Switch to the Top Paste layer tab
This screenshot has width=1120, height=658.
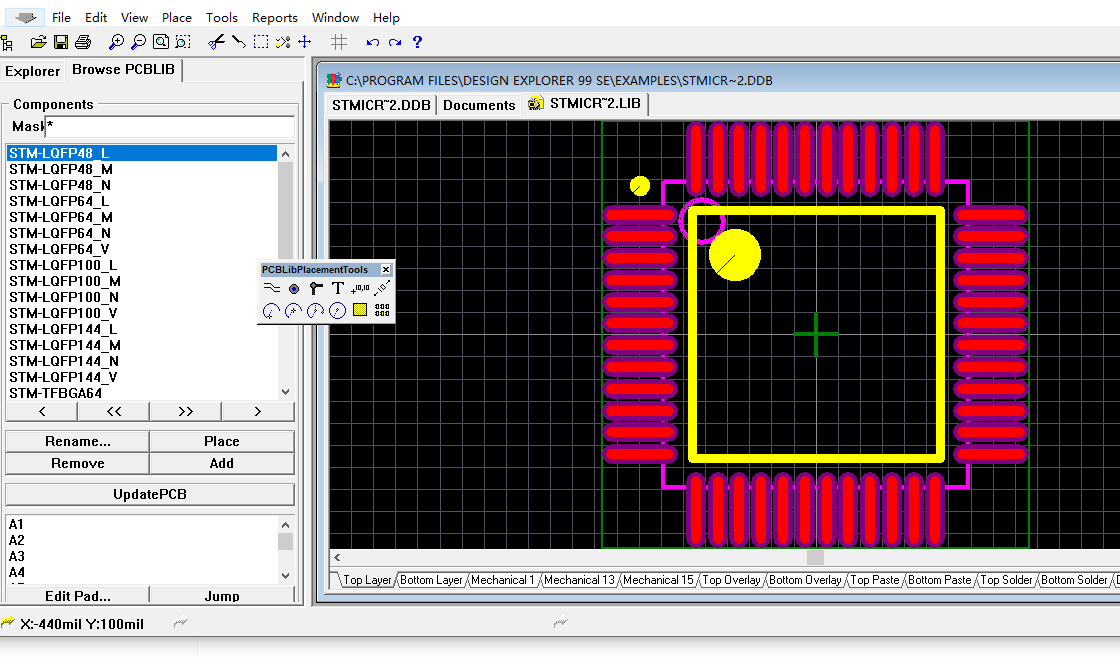(874, 580)
